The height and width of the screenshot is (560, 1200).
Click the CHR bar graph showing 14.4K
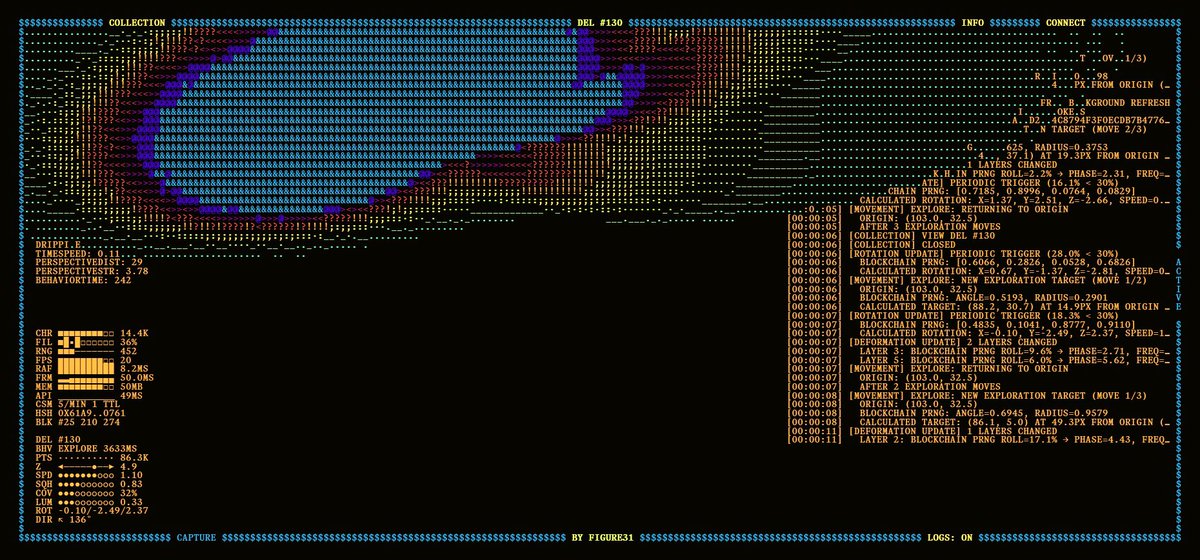tap(85, 332)
